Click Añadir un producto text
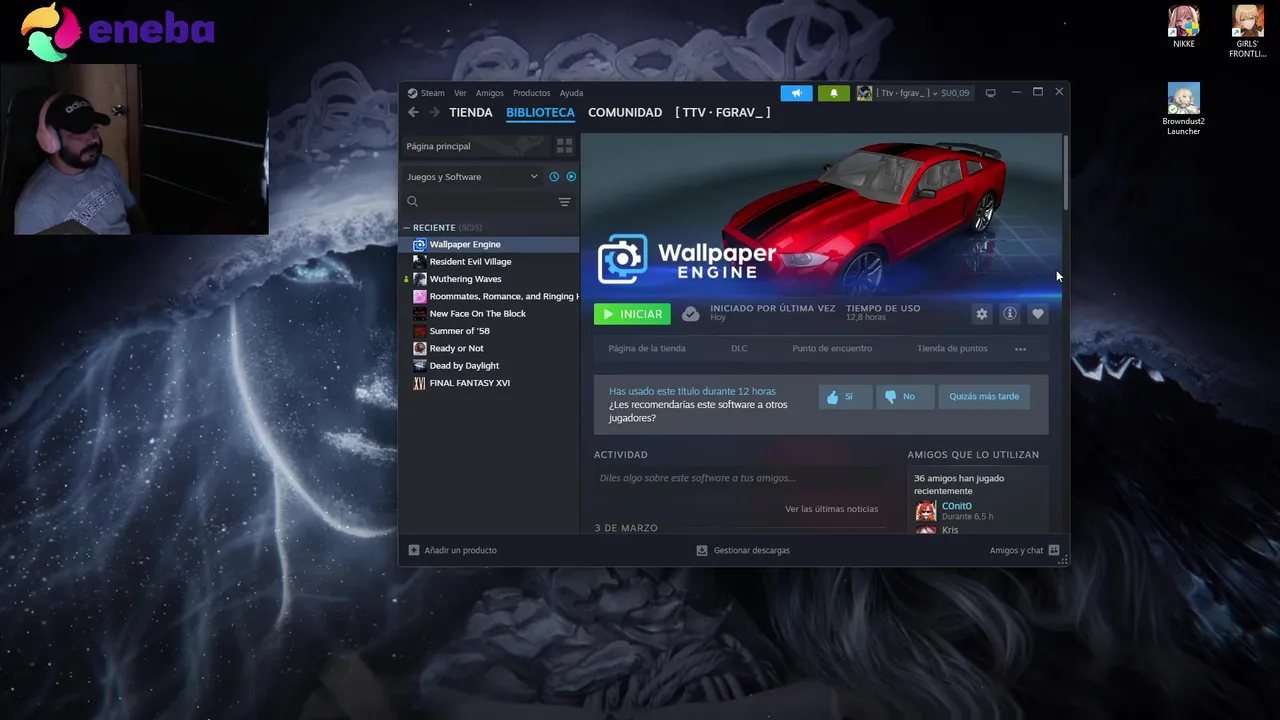 460,550
